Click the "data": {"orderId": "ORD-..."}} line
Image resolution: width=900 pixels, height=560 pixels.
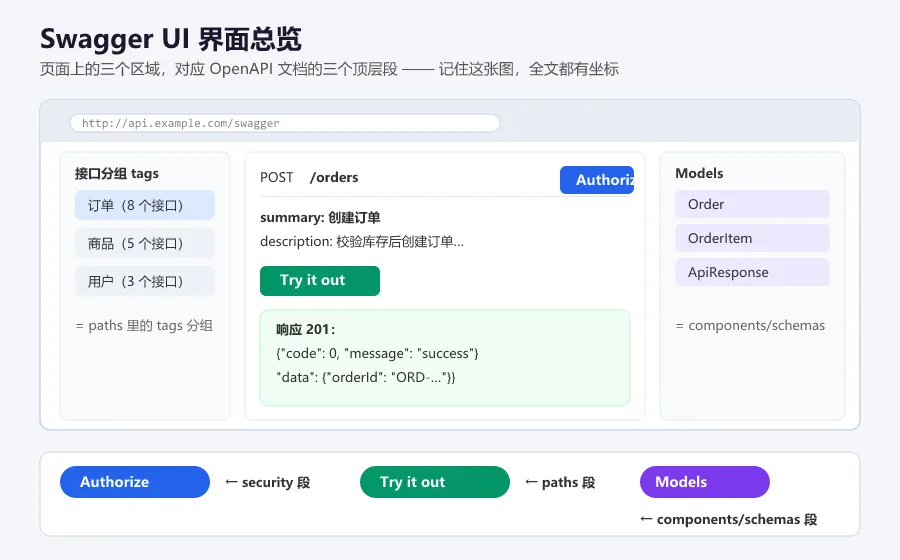tap(366, 378)
